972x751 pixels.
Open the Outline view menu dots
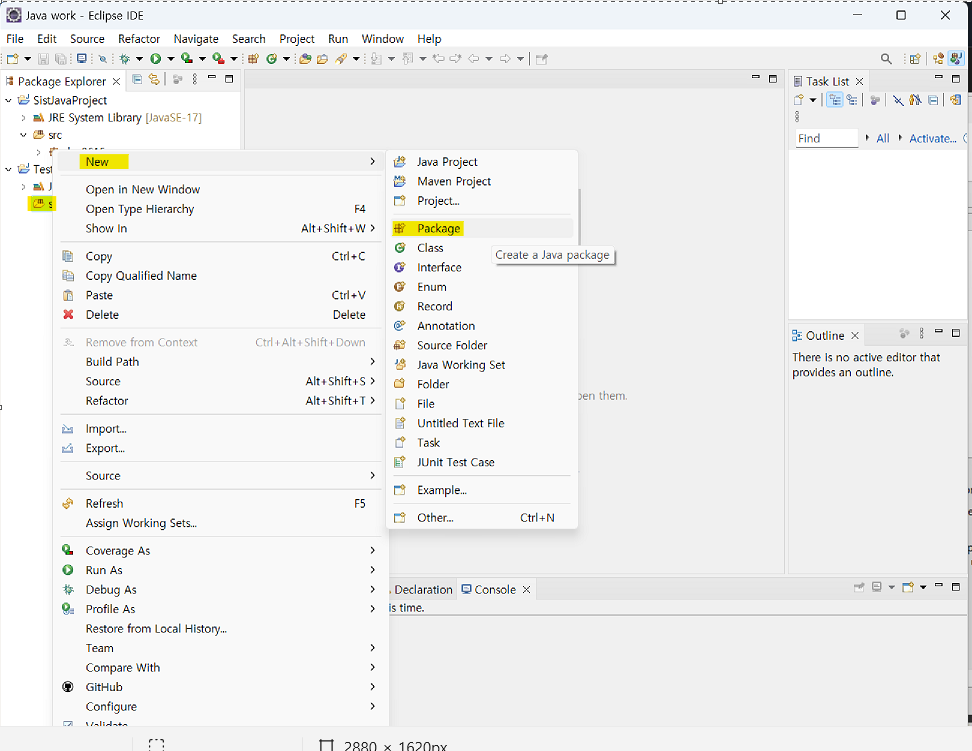click(922, 334)
